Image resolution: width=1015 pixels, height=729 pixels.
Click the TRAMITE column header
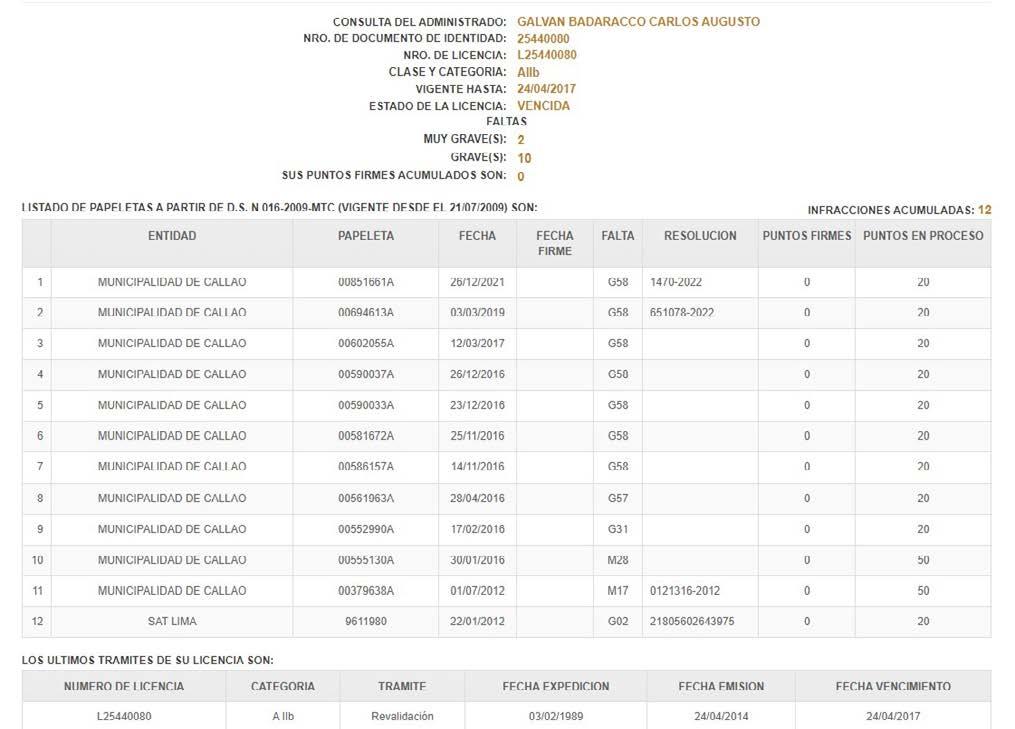tap(402, 686)
